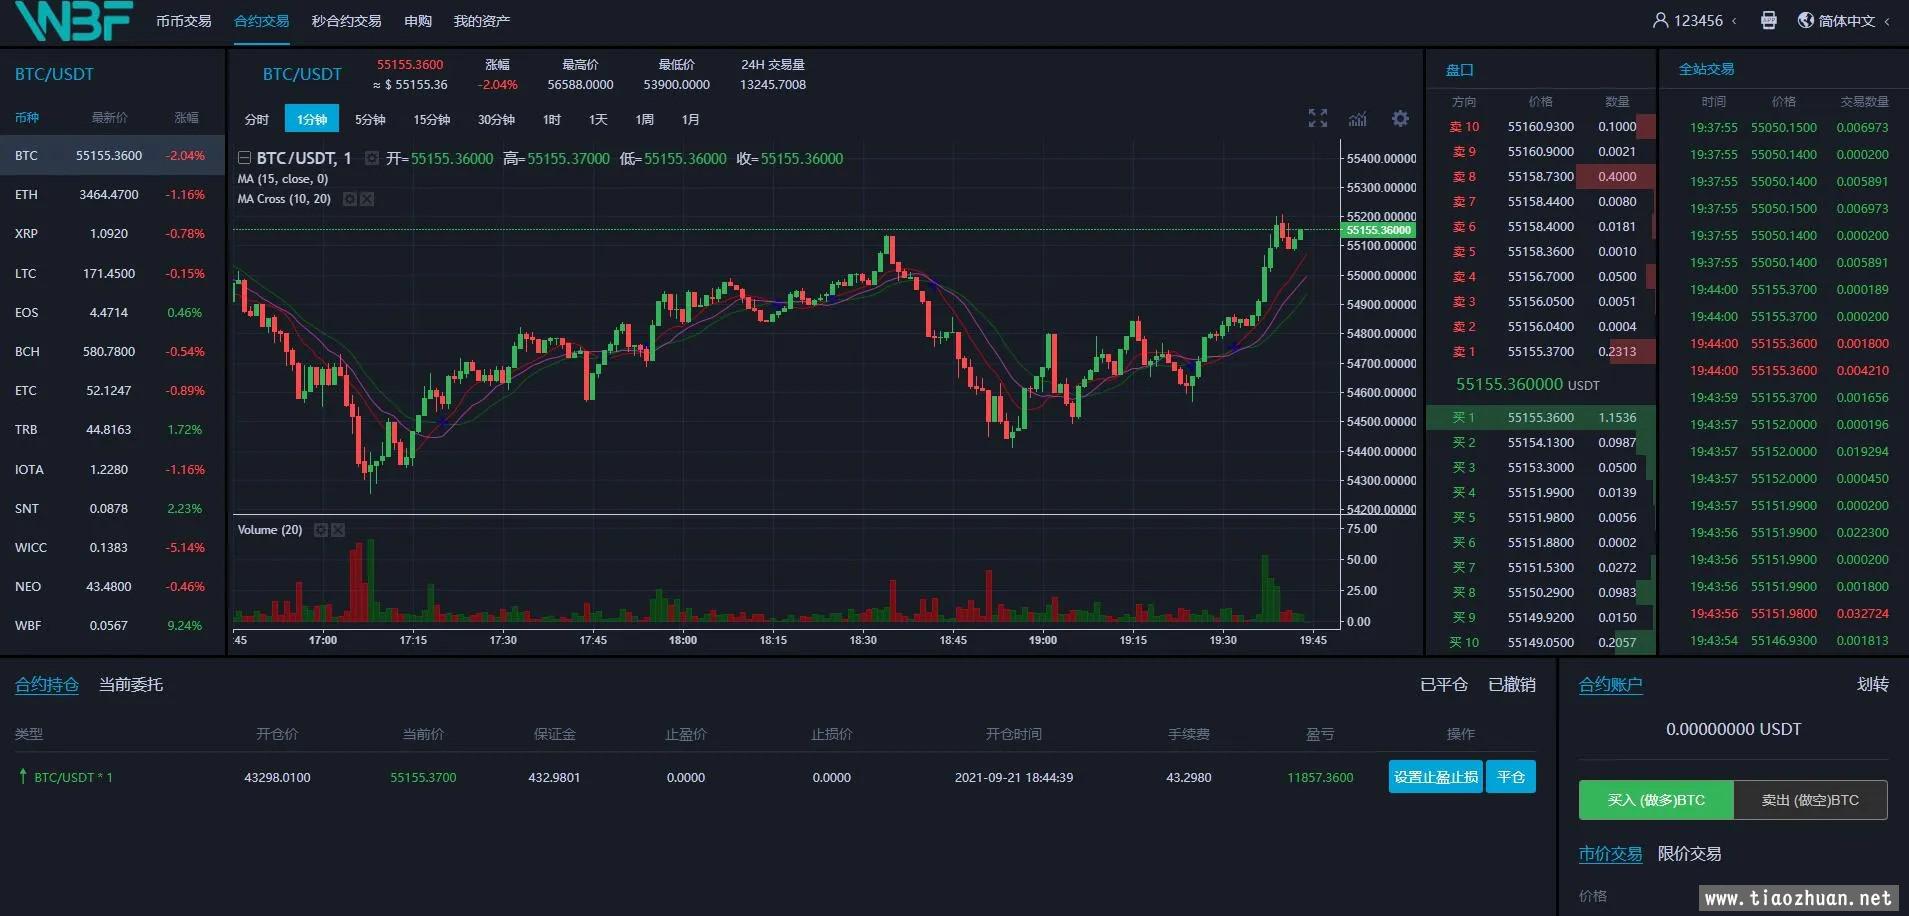Screen dimensions: 1909x916
Task: Expand the 123456 user account menu
Action: tap(1697, 21)
